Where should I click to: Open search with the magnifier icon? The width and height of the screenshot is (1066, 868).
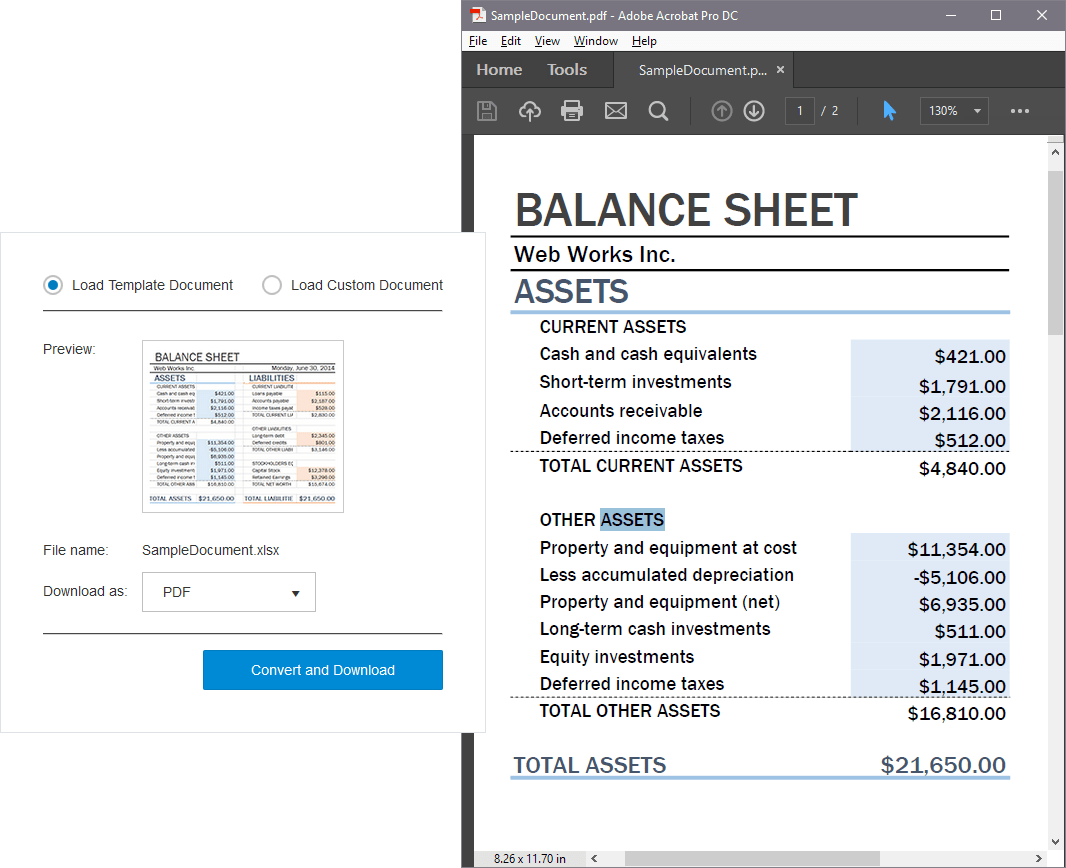658,111
